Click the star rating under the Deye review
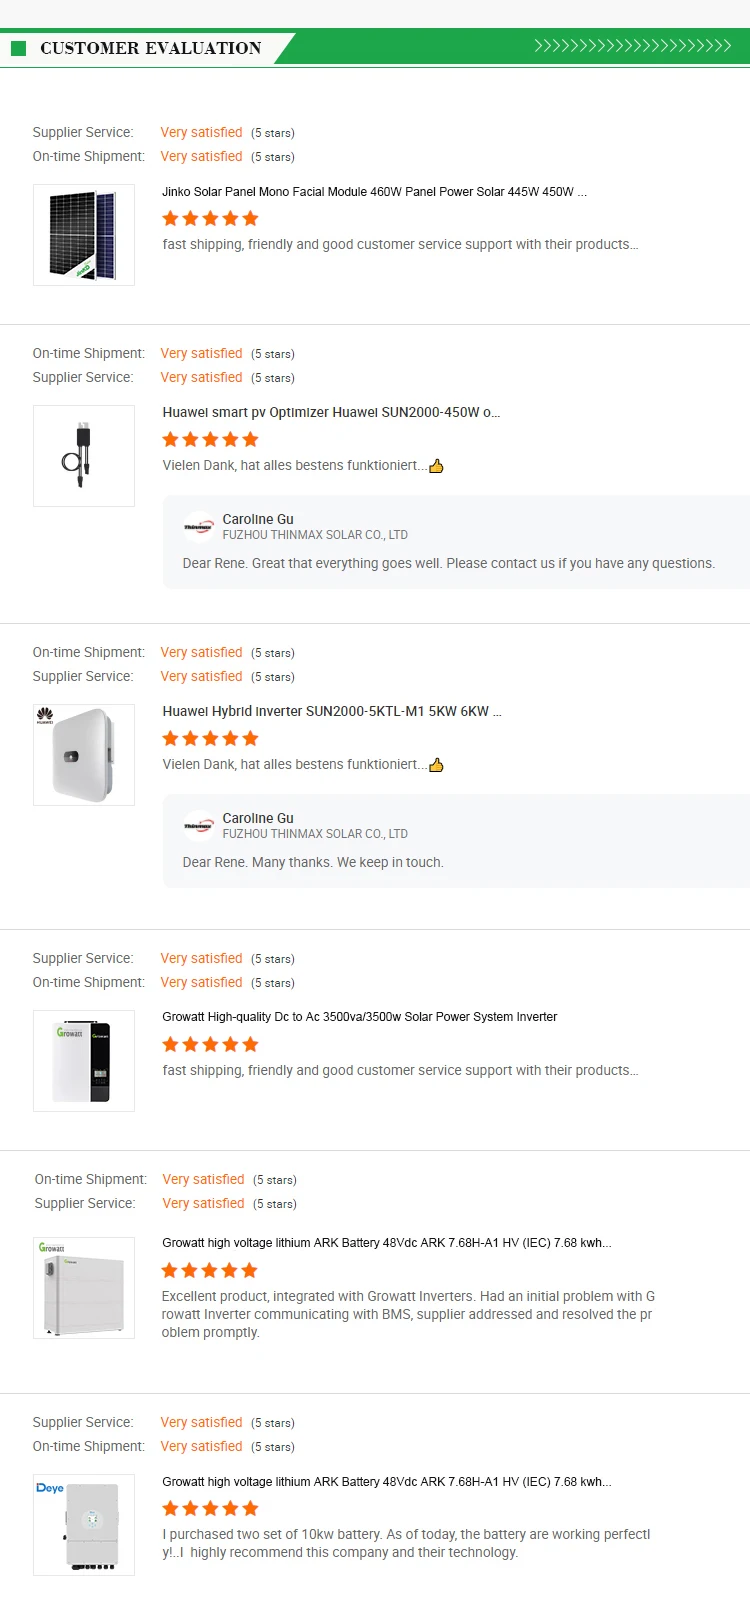The image size is (750, 1609). coord(210,1508)
